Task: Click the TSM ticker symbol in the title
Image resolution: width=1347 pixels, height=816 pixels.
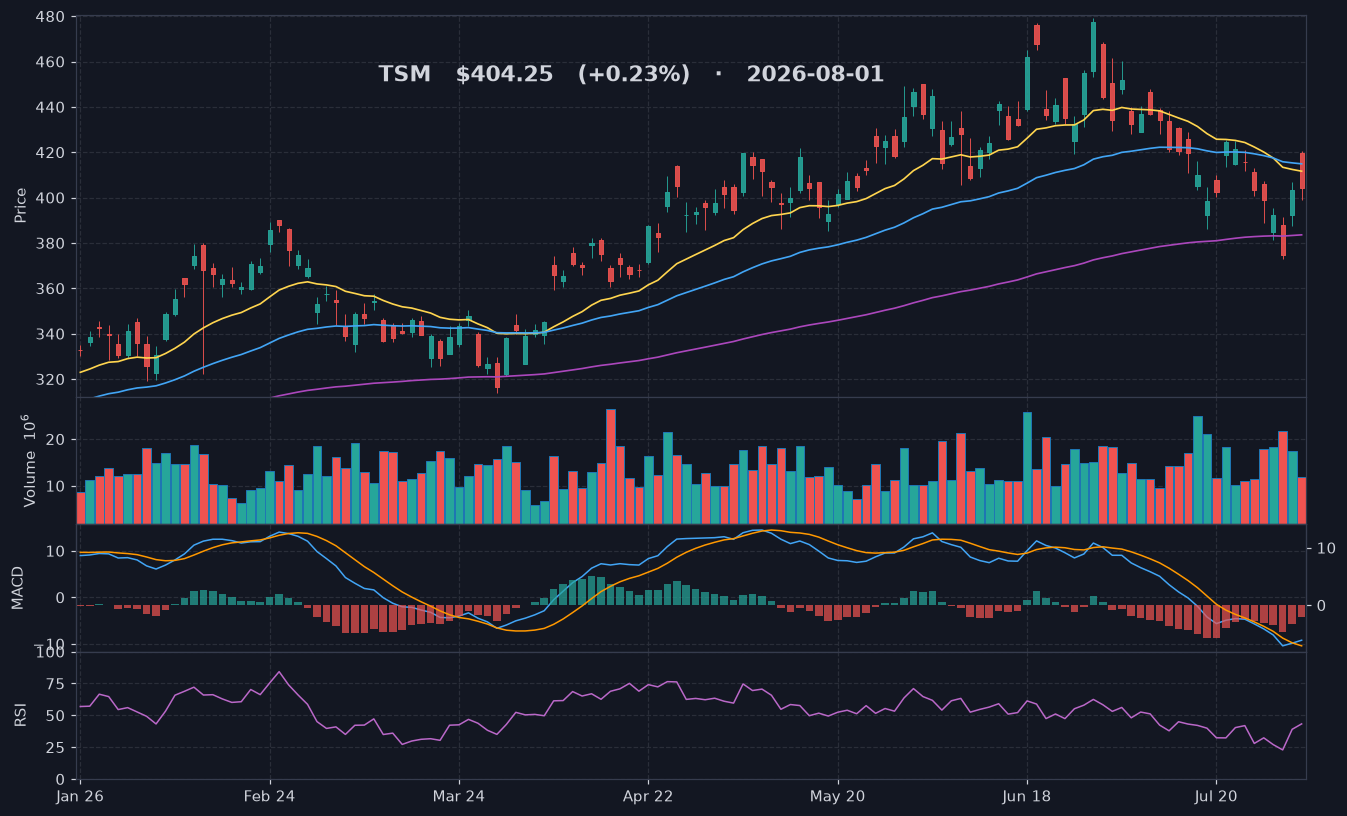Action: coord(404,74)
